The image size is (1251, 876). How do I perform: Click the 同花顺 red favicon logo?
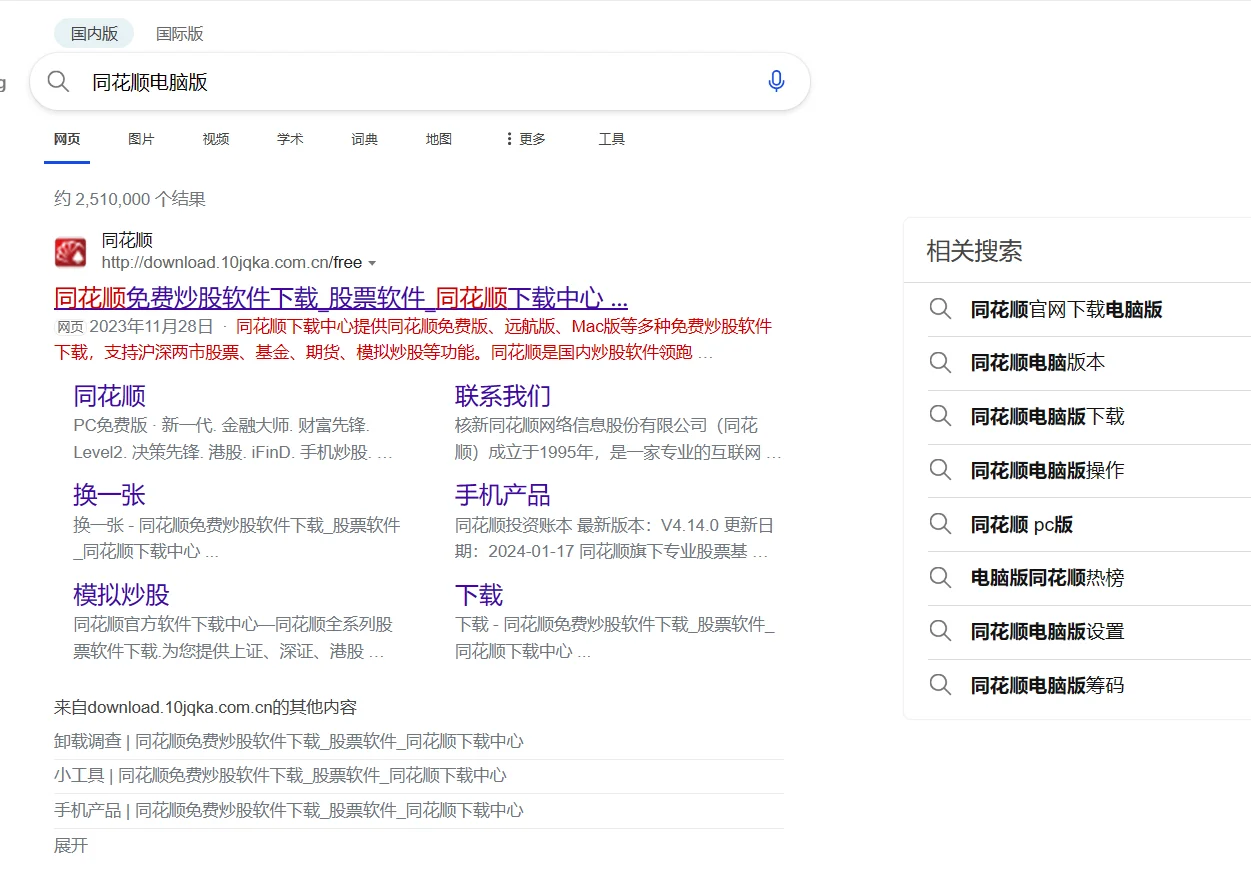(69, 250)
